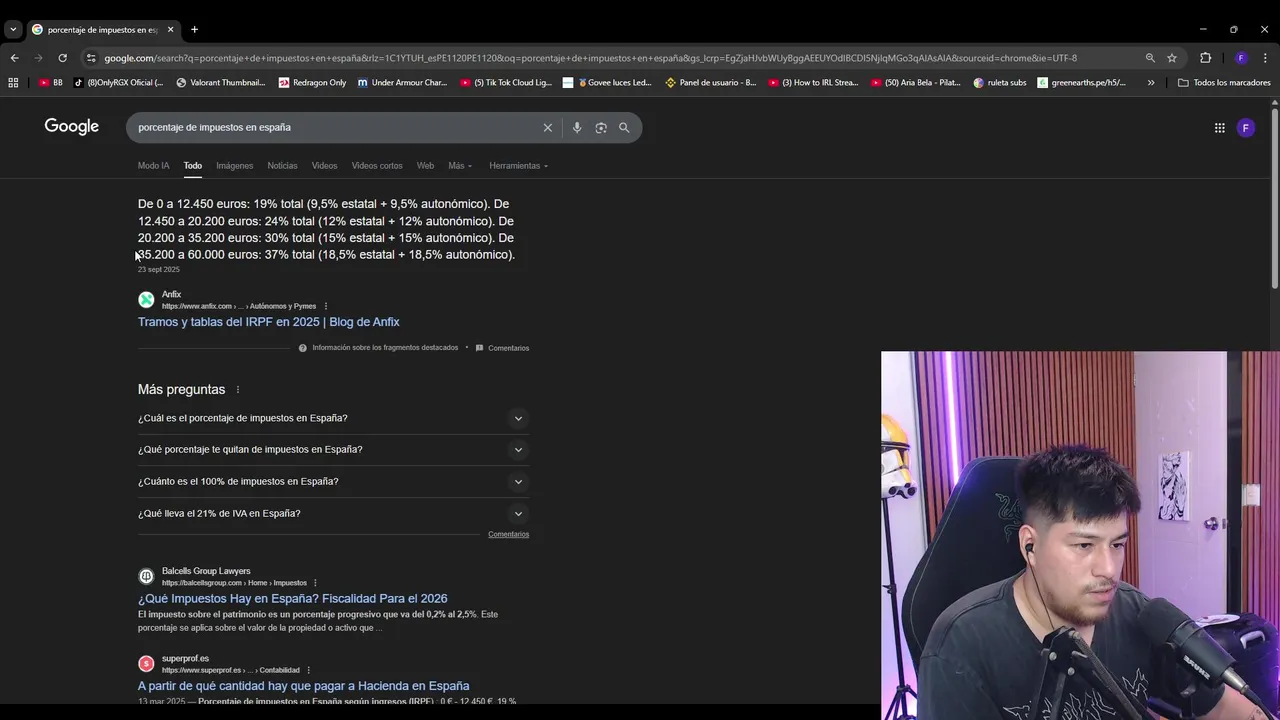Open the Google account avatar
1280x720 pixels.
tap(1245, 127)
